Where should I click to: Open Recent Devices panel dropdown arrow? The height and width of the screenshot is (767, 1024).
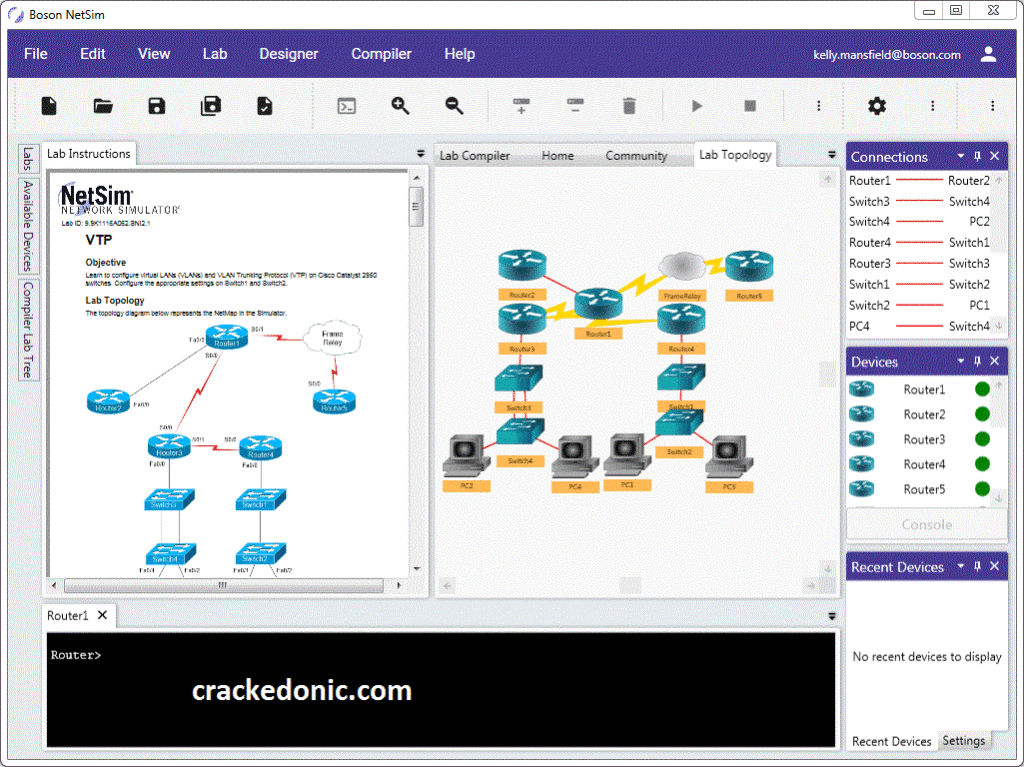pos(961,566)
